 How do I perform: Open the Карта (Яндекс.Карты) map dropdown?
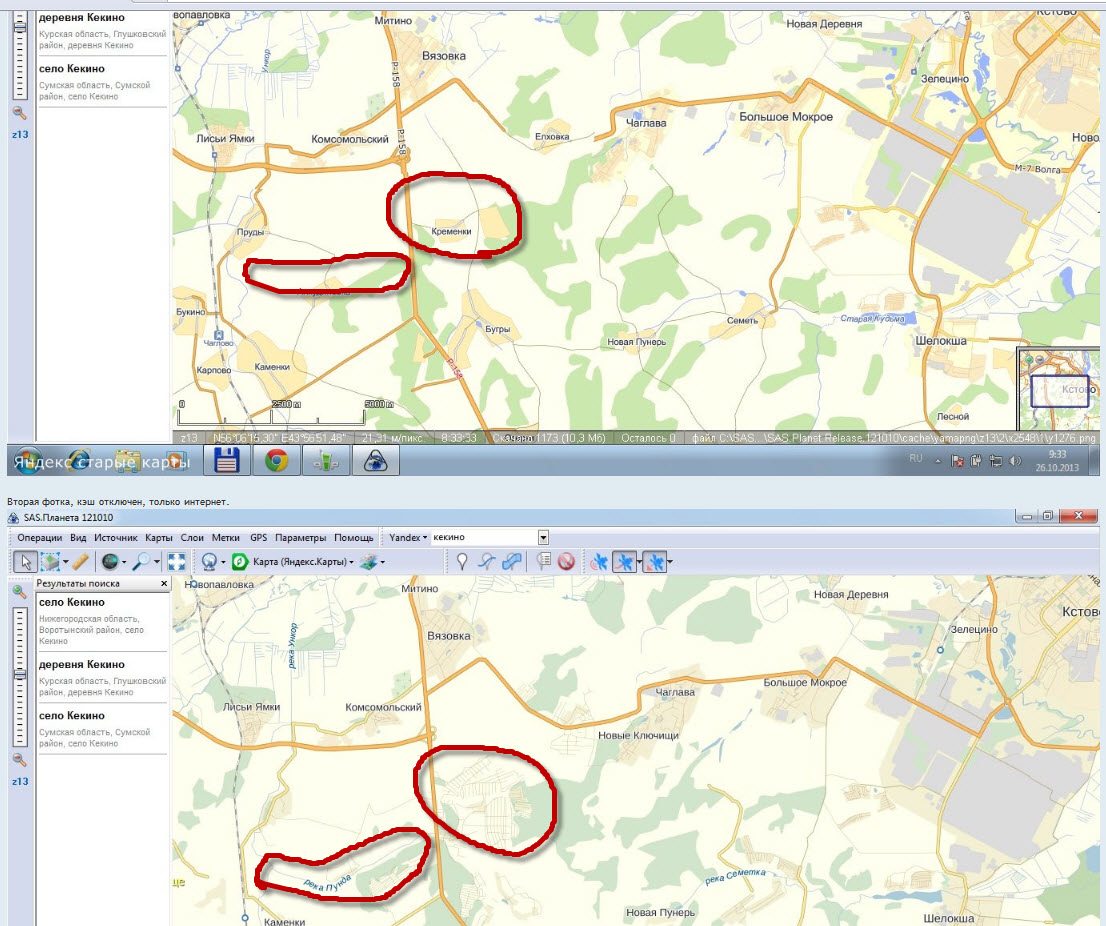pyautogui.click(x=301, y=562)
